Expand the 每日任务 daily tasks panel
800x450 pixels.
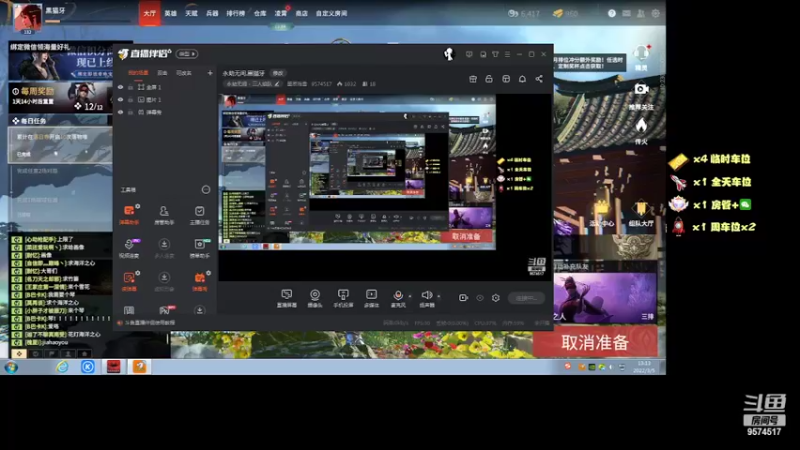[60, 121]
